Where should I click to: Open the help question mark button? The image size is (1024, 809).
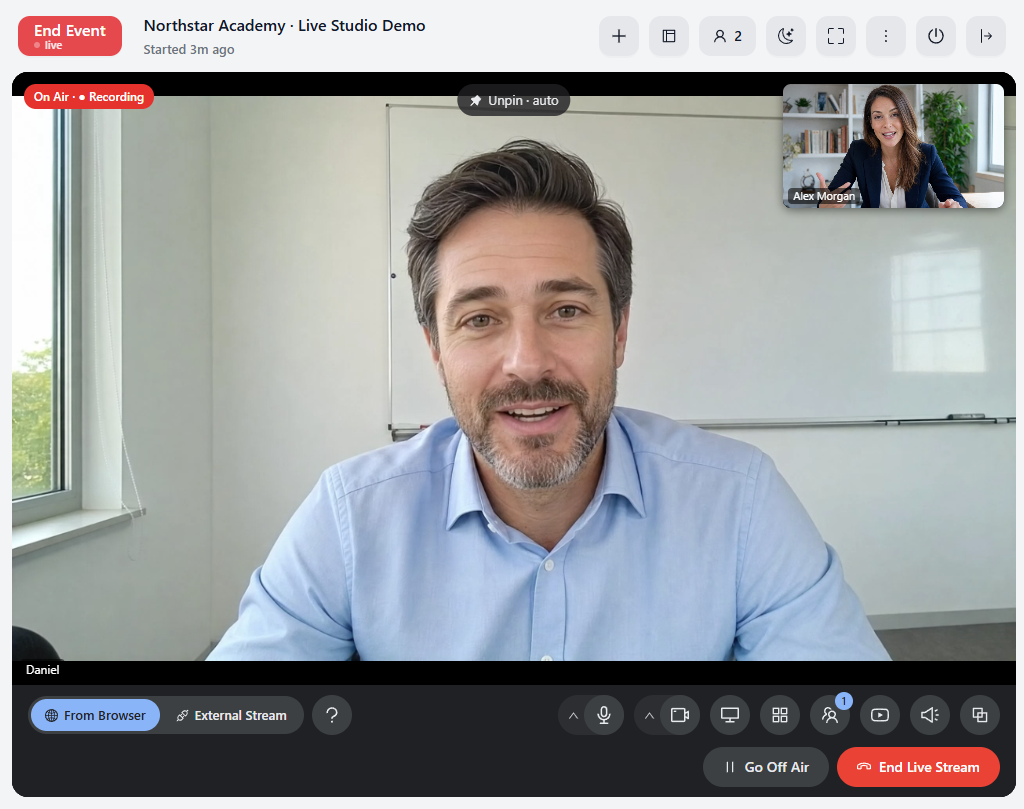point(332,715)
